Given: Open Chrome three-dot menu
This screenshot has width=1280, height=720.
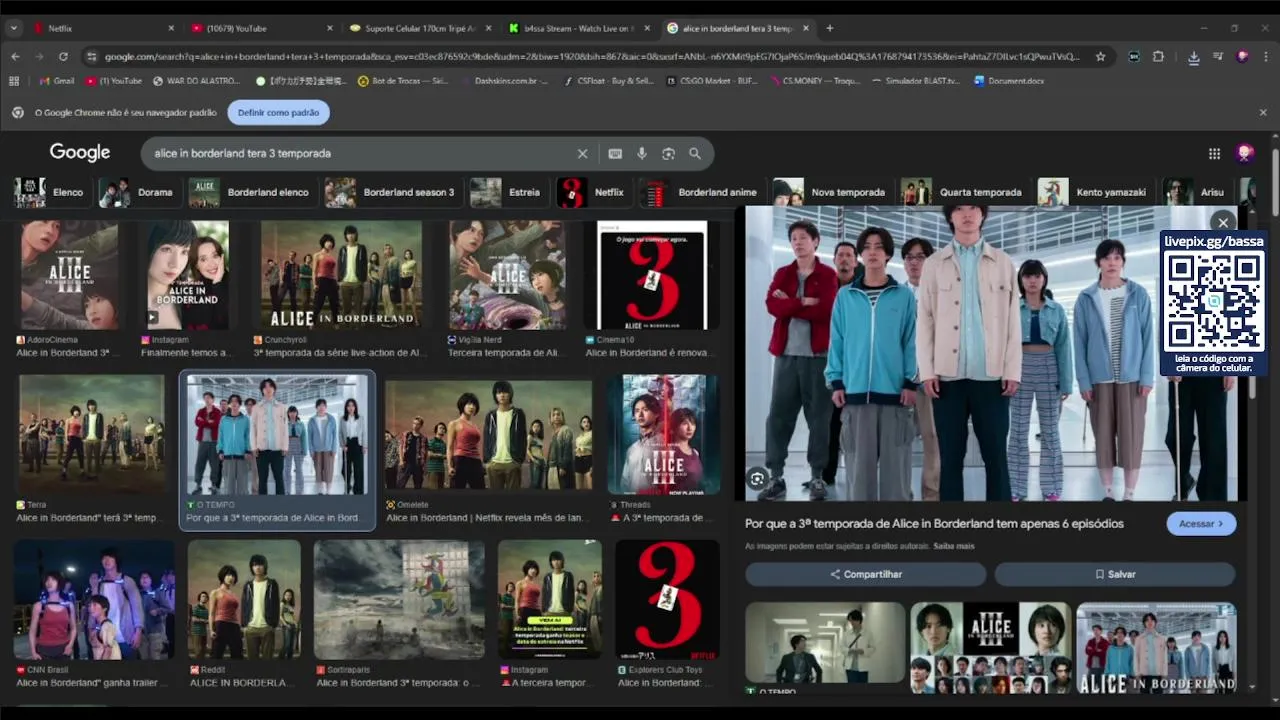Looking at the screenshot, I should [1266, 57].
